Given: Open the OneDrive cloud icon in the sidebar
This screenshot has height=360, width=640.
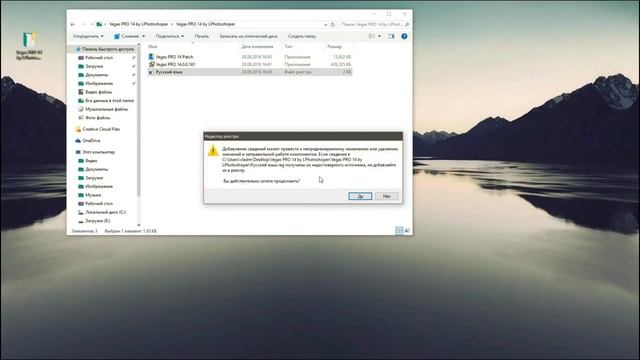Looking at the screenshot, I should point(78,140).
